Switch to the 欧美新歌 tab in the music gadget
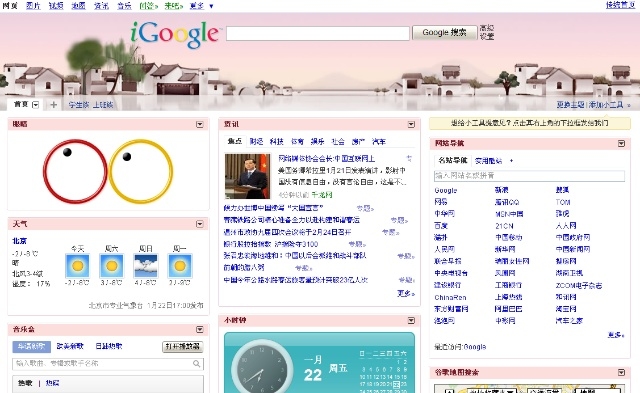Screen dimensions: 640x393 (70, 346)
